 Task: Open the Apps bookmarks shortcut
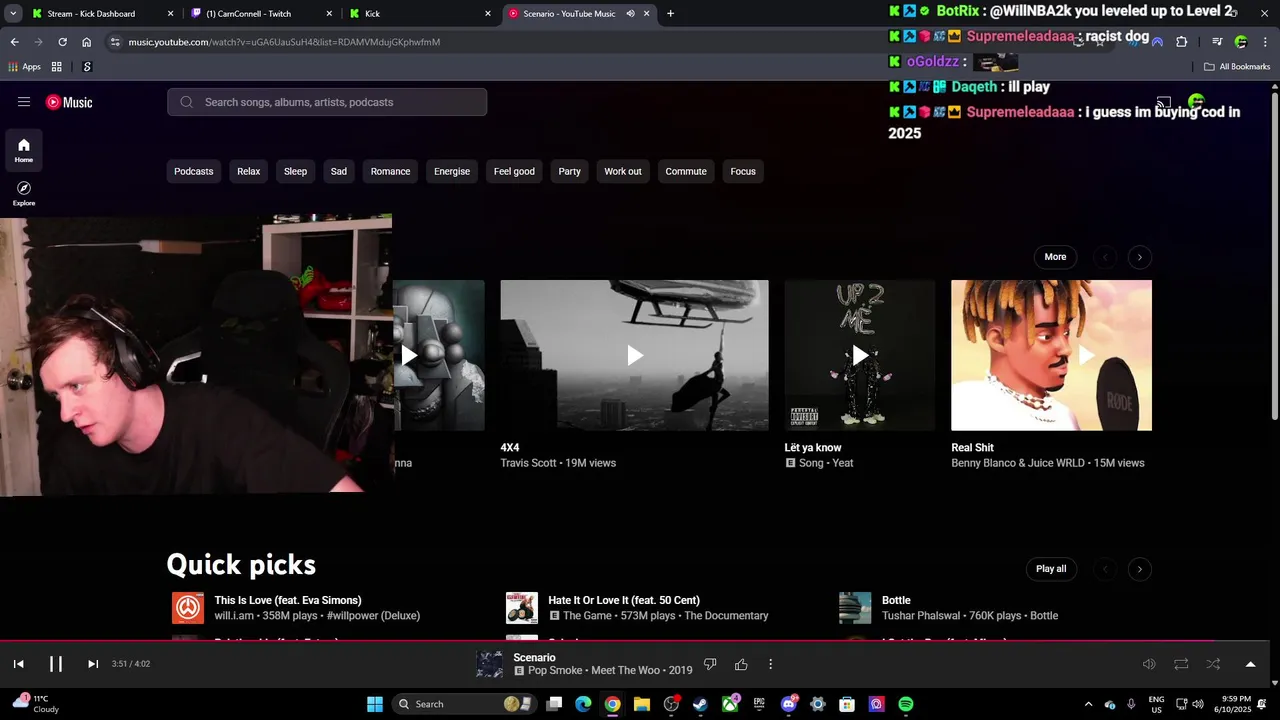[25, 67]
